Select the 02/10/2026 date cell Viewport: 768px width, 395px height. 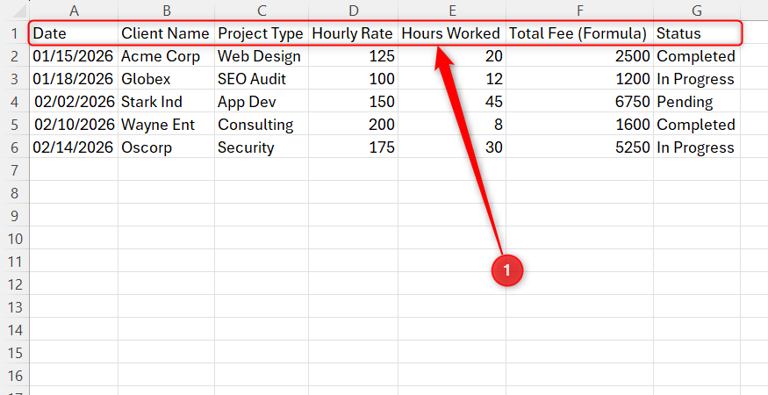point(74,124)
